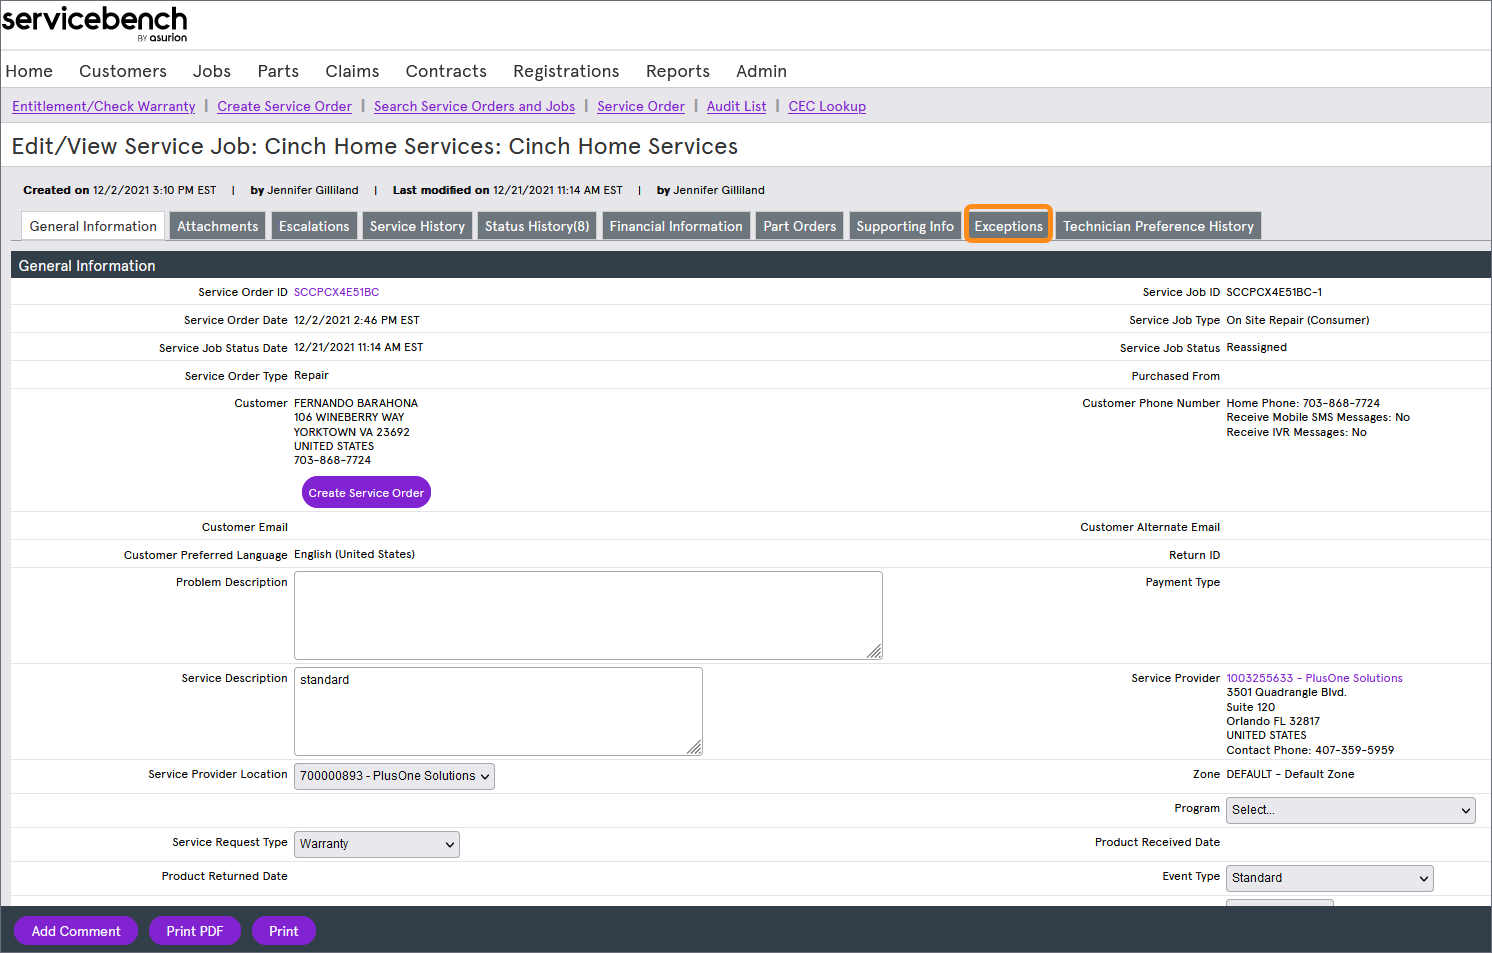Screen dimensions: 1492x953
Task: Open the Customers menu
Action: (x=123, y=71)
